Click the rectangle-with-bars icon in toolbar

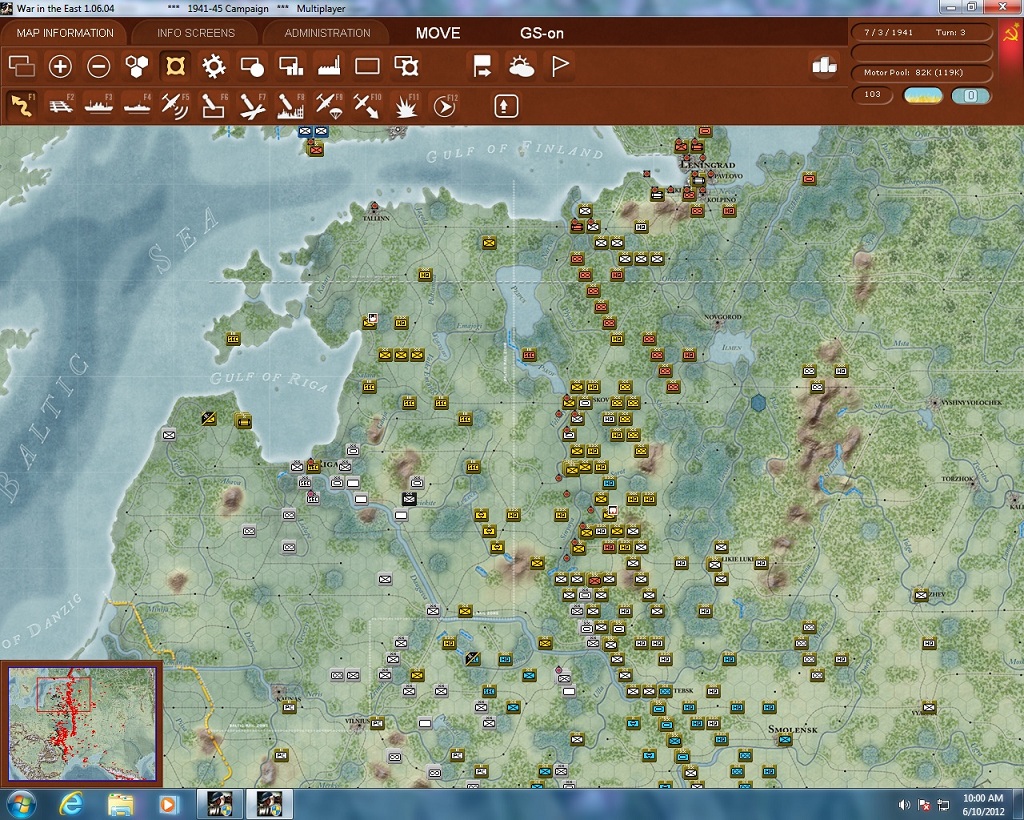[x=291, y=66]
